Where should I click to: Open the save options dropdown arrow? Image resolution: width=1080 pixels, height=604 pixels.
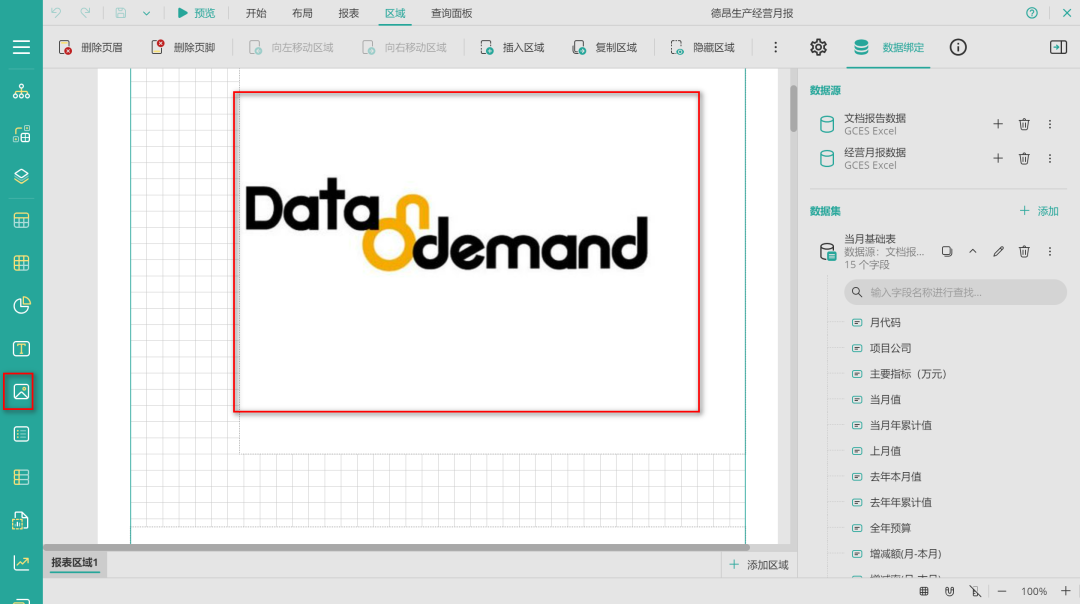click(x=146, y=13)
